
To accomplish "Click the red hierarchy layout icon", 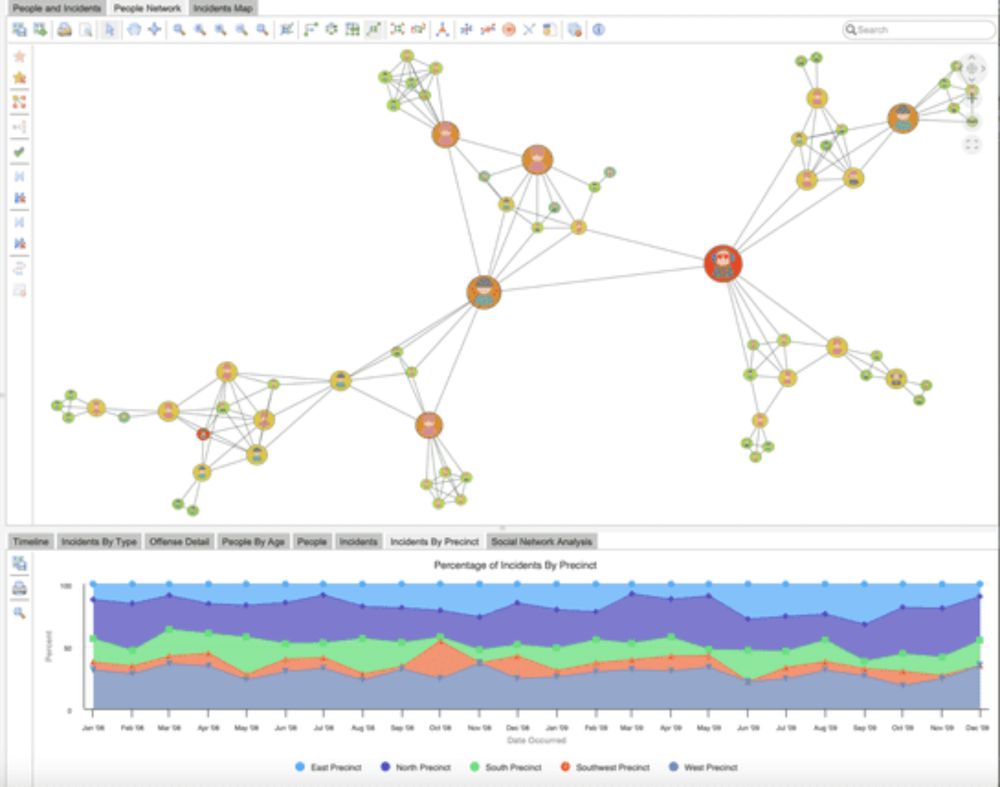I will coord(442,29).
